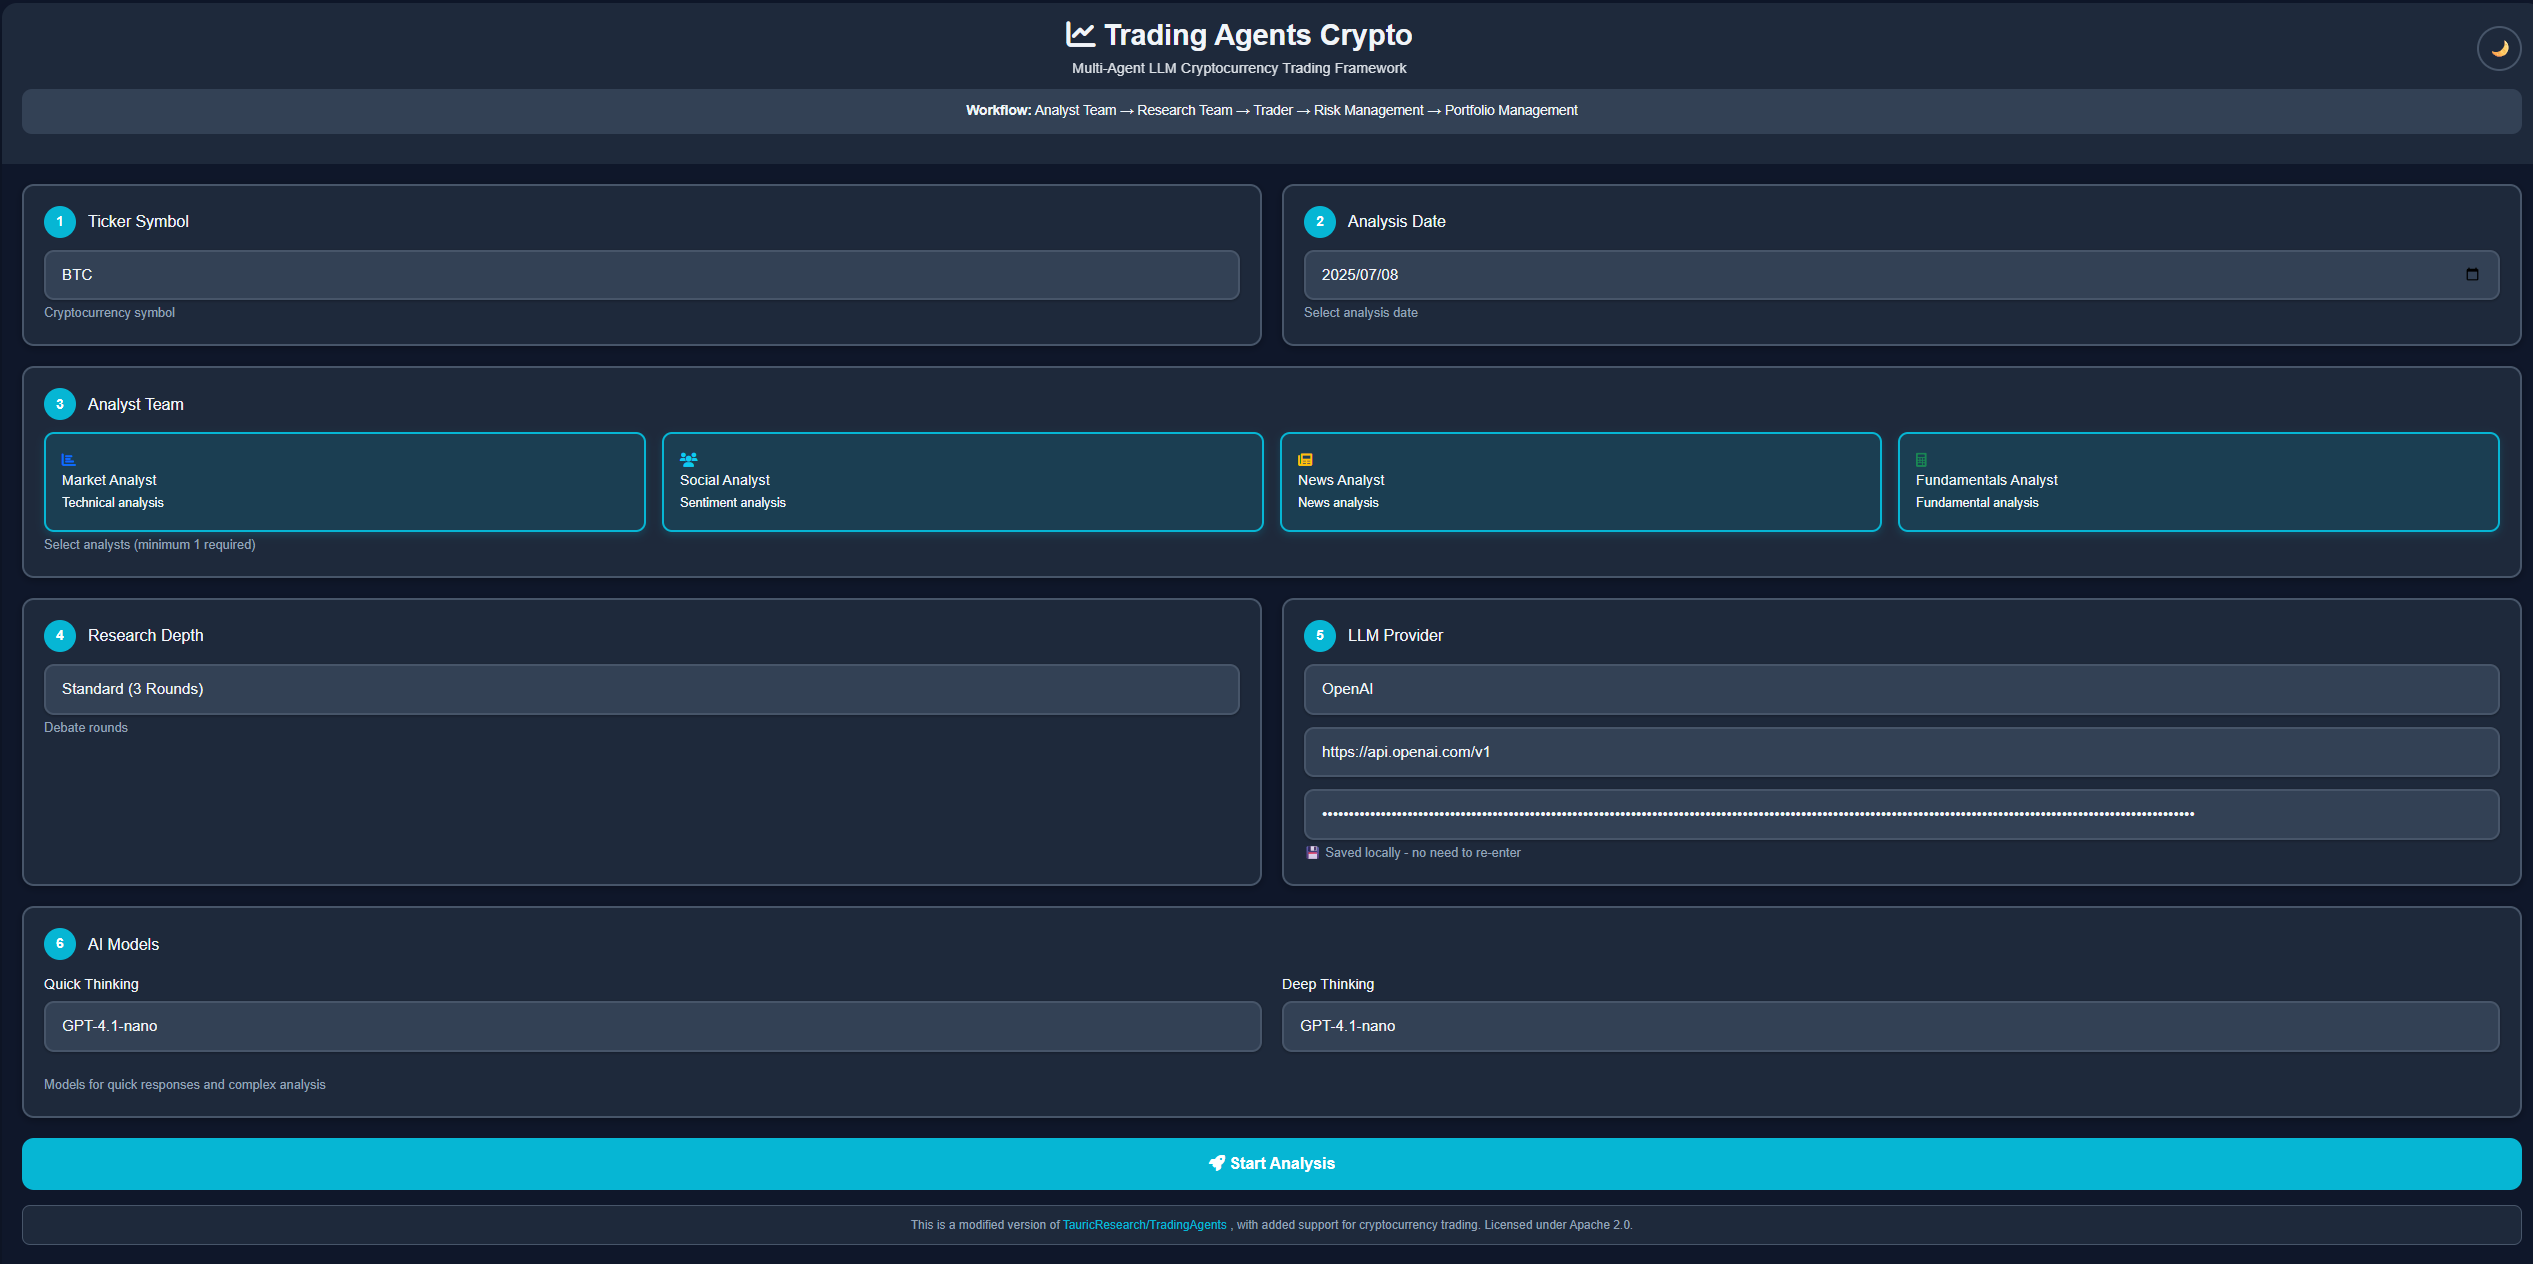Click the Social Analyst people icon
The width and height of the screenshot is (2533, 1264).
click(x=689, y=460)
